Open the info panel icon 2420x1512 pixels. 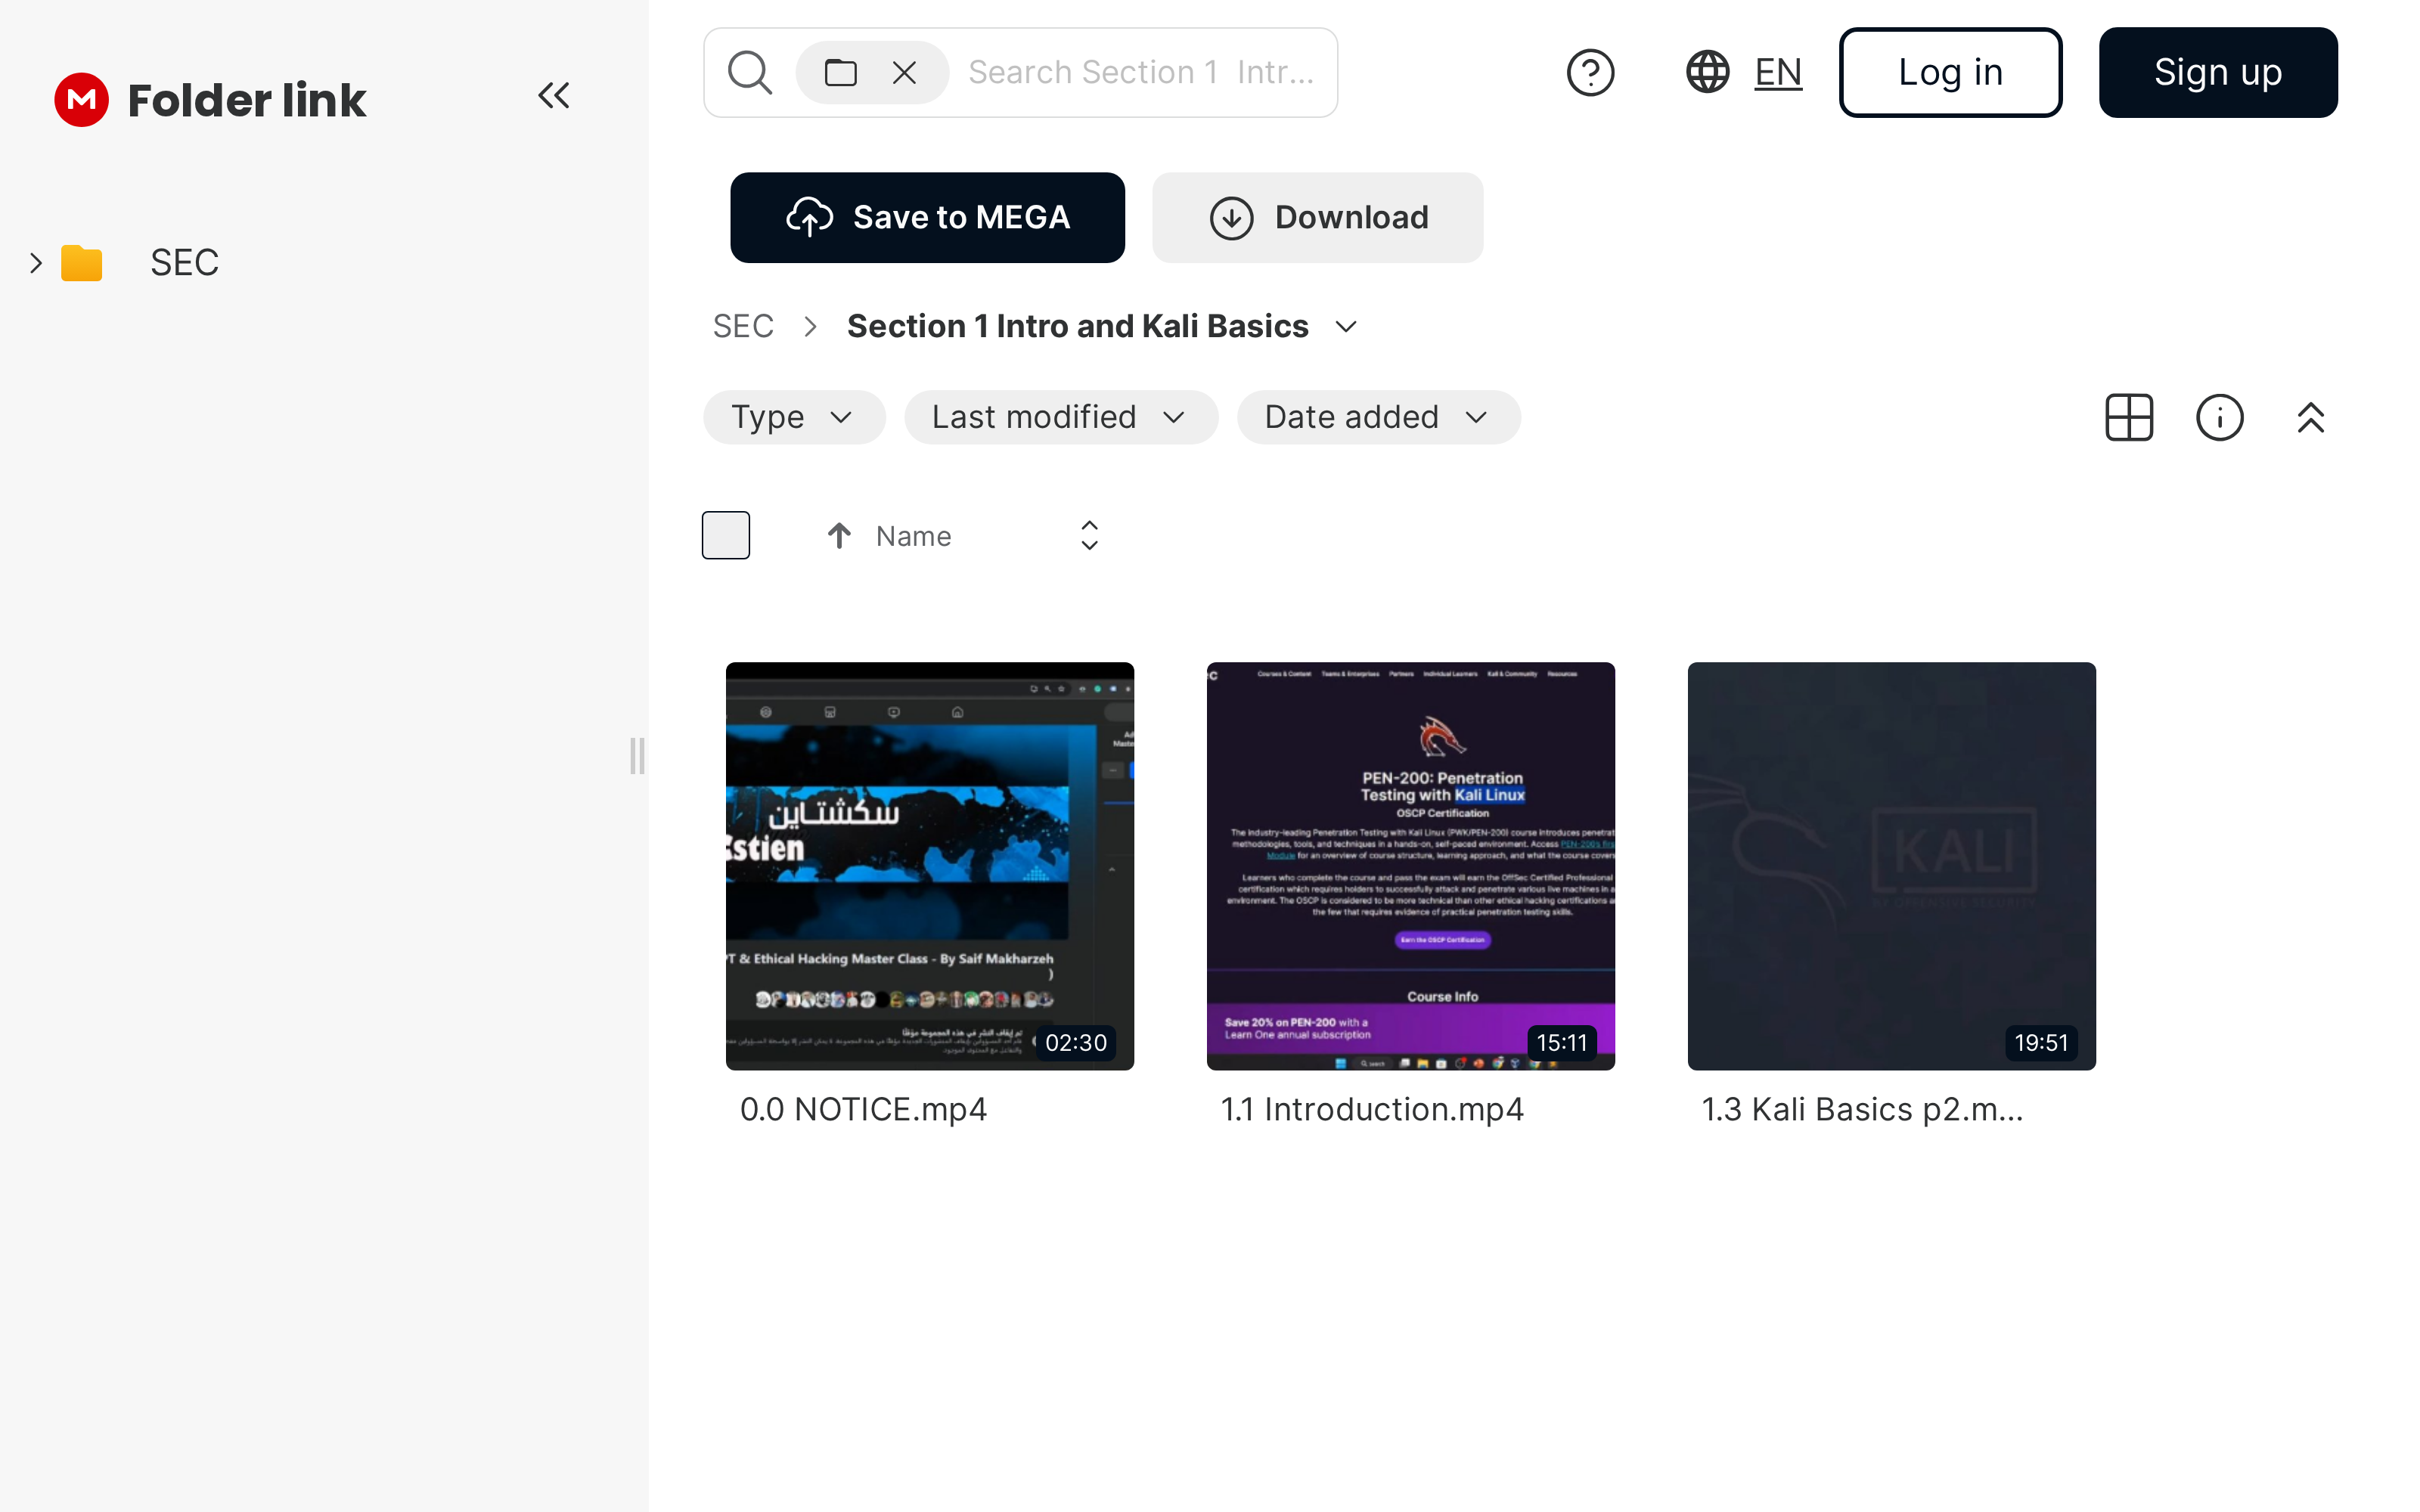point(2219,417)
